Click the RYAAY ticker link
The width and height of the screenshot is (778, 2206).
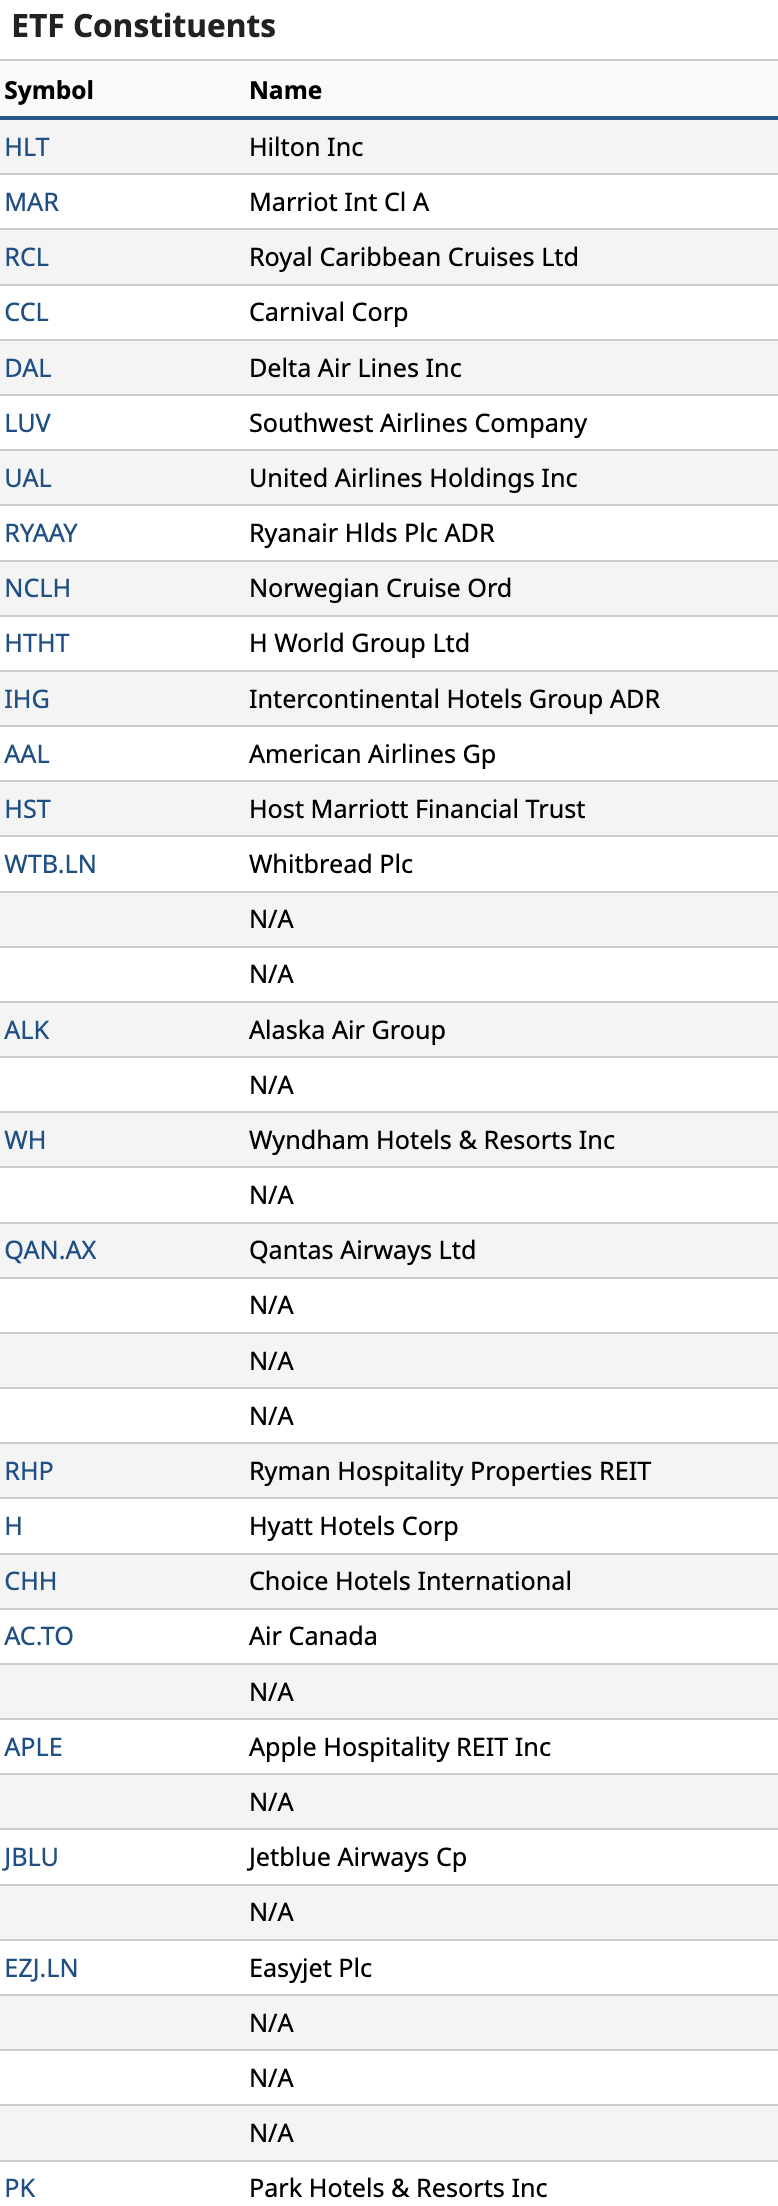click(x=41, y=533)
